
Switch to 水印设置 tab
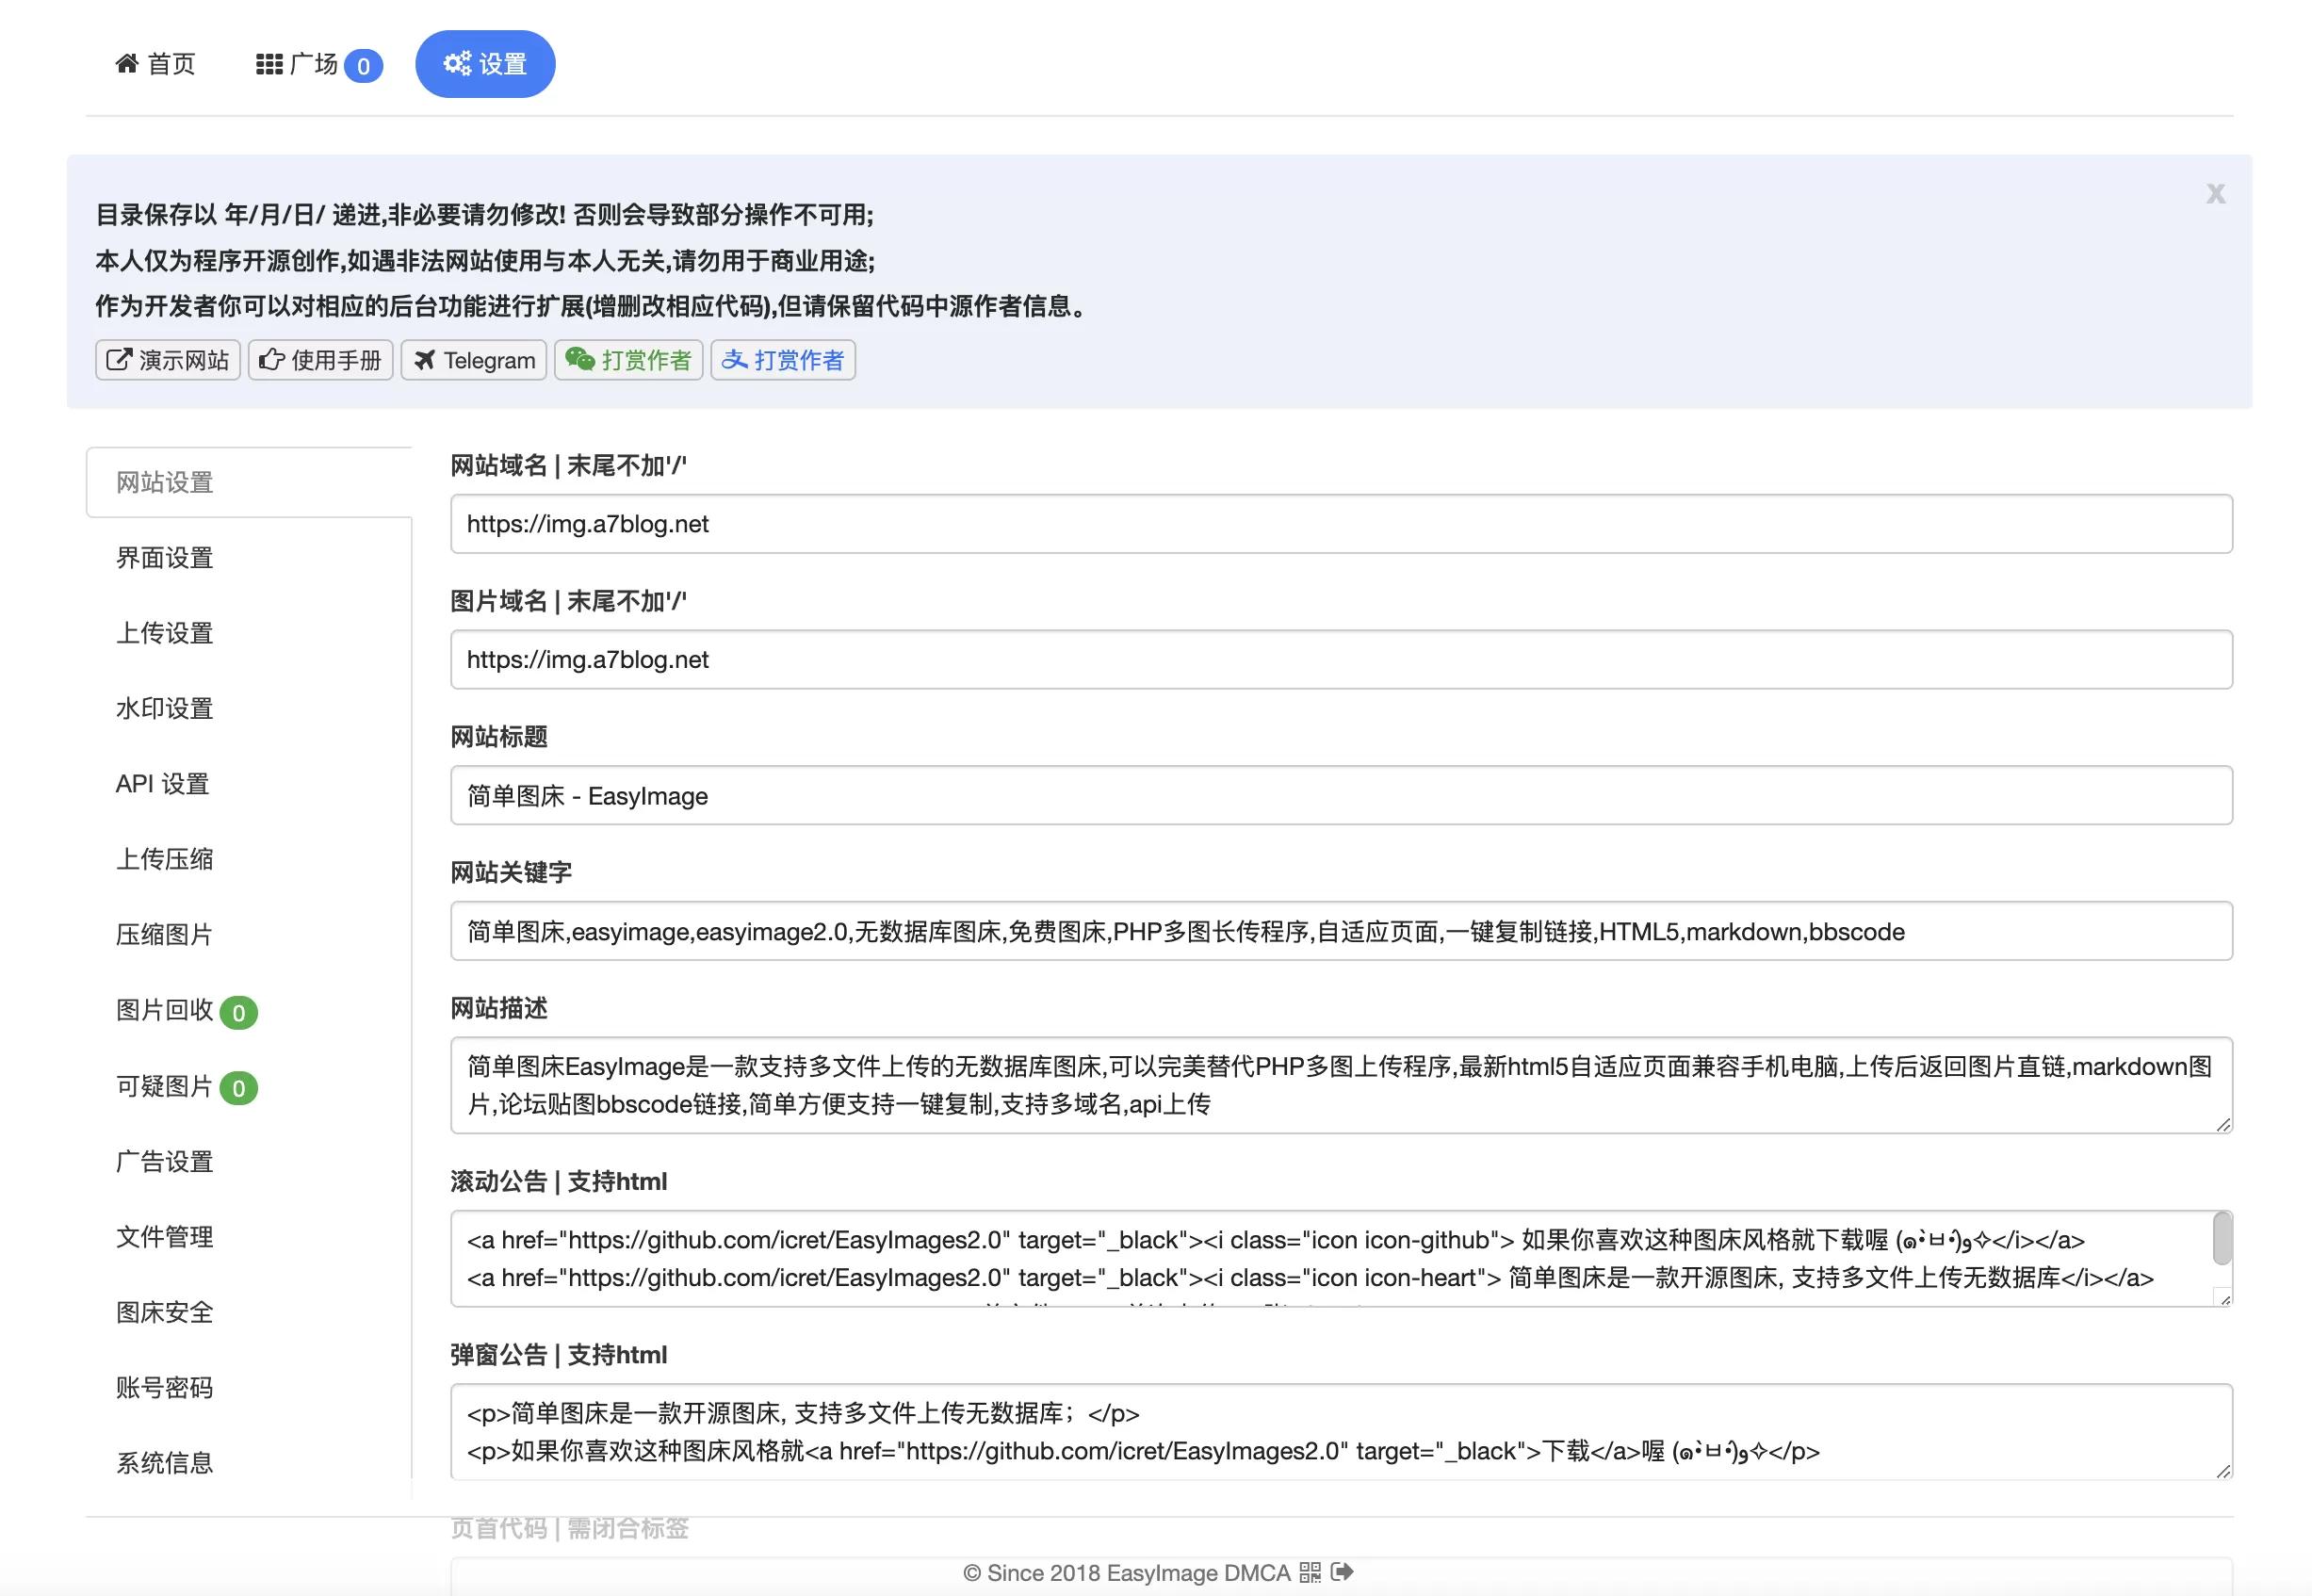coord(165,709)
